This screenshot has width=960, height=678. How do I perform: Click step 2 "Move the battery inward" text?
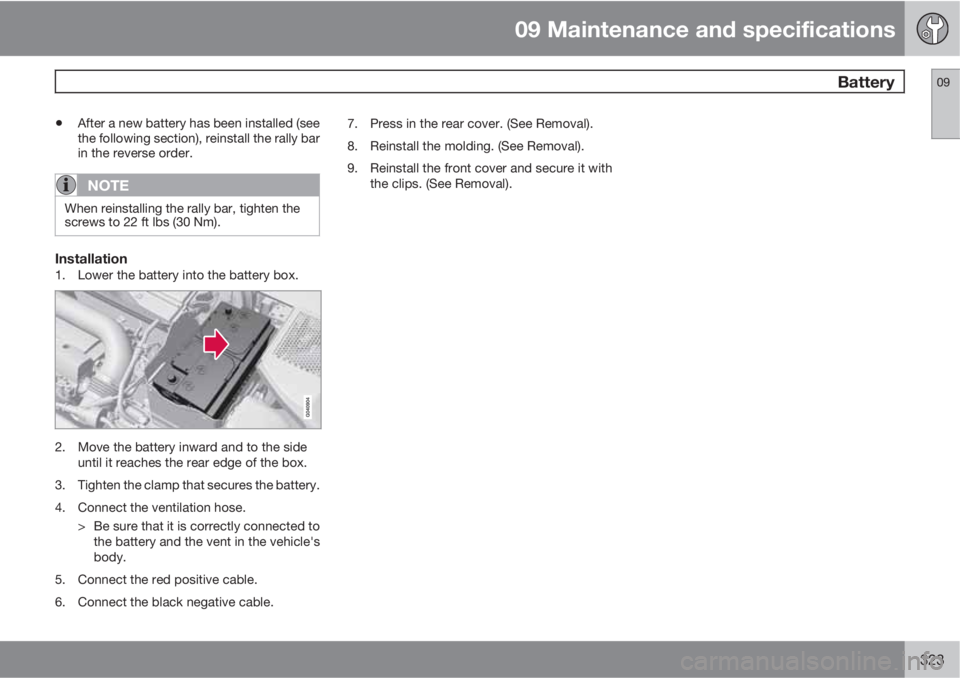coord(192,455)
